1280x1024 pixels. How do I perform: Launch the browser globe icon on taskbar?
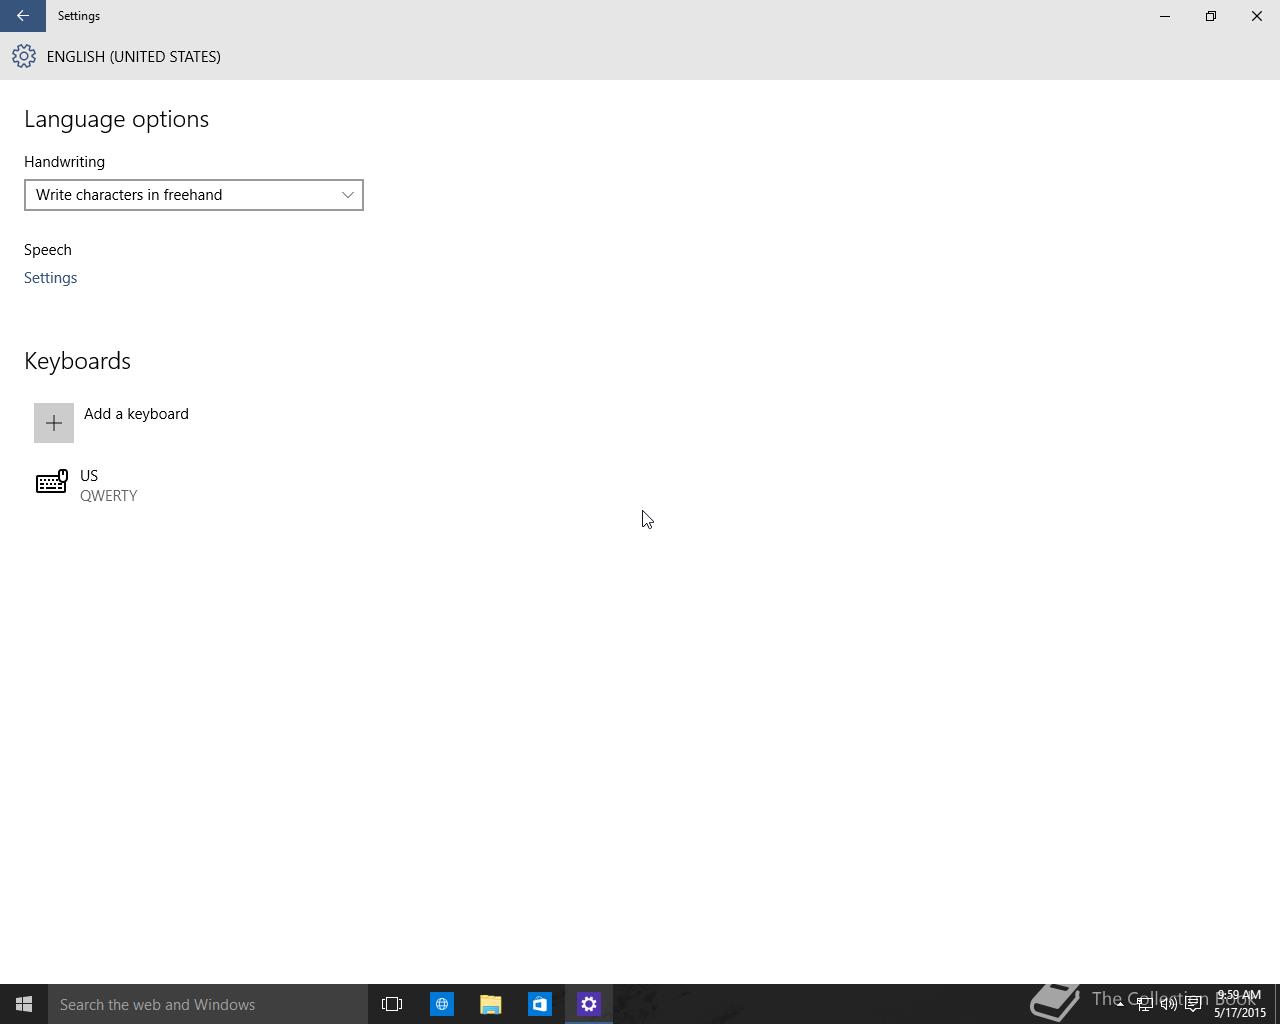click(441, 1004)
